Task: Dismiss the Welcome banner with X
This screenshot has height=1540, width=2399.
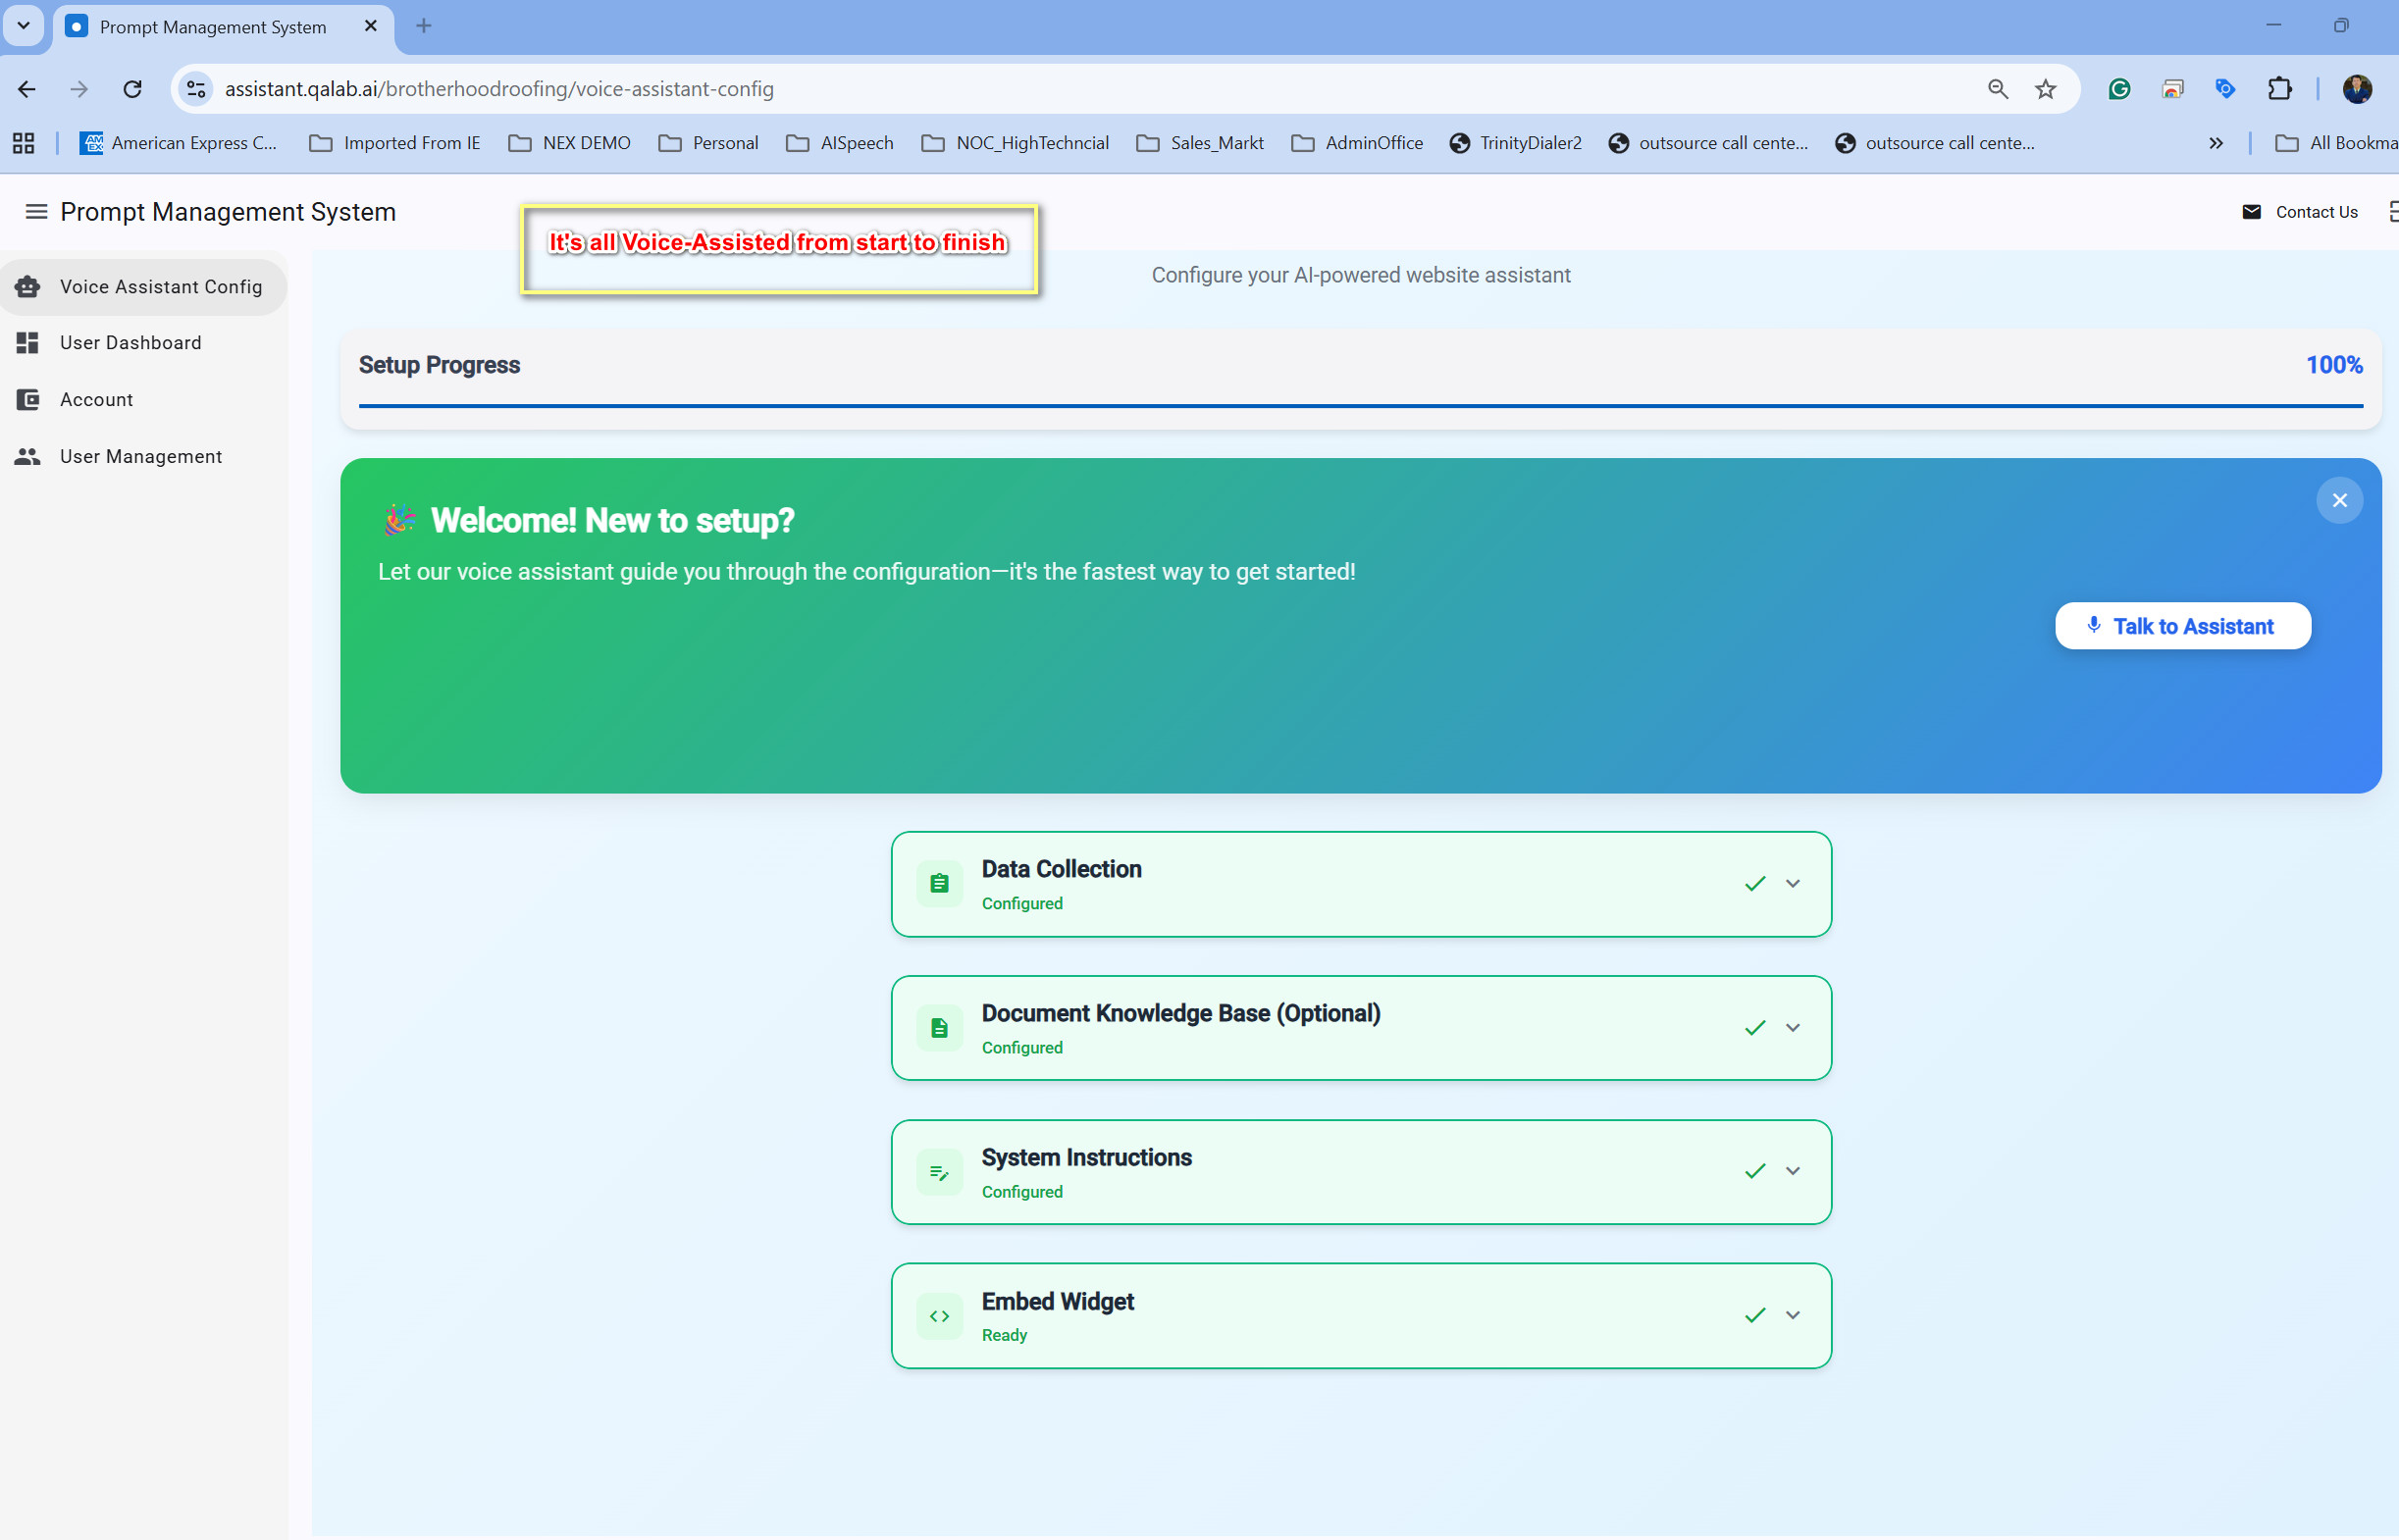Action: [2339, 500]
